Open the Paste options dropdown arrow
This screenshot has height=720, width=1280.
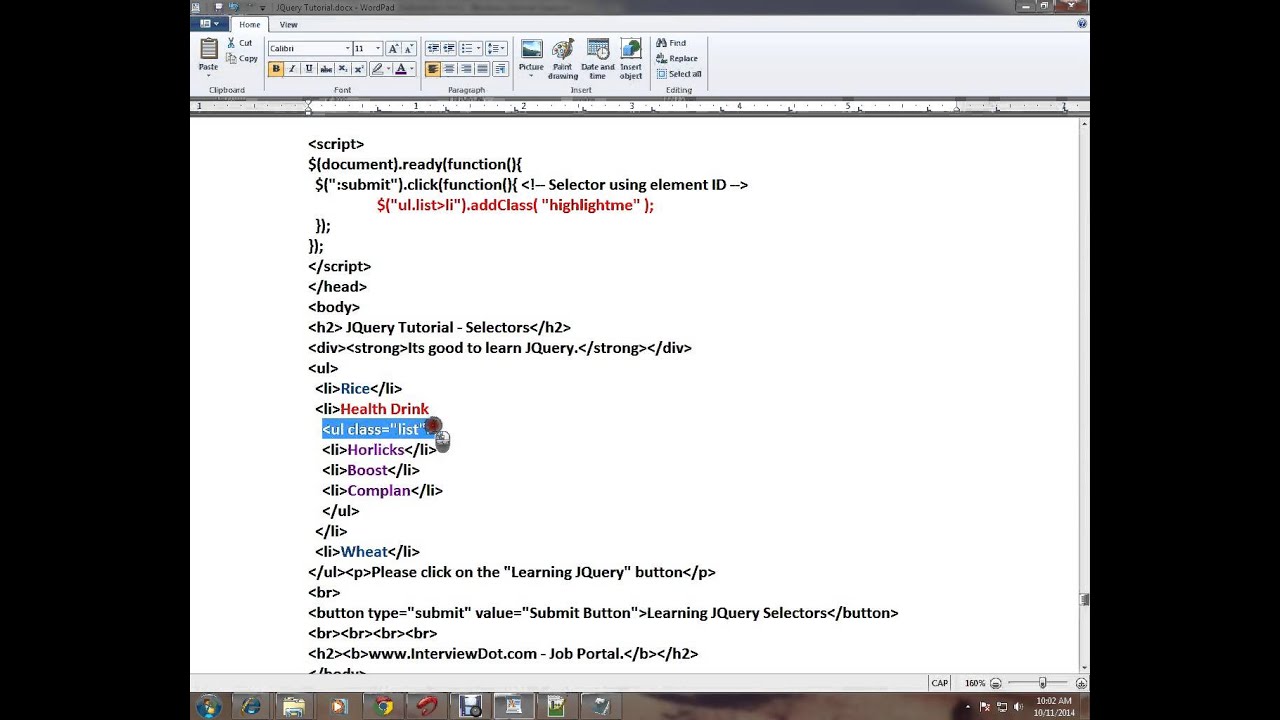[x=208, y=75]
